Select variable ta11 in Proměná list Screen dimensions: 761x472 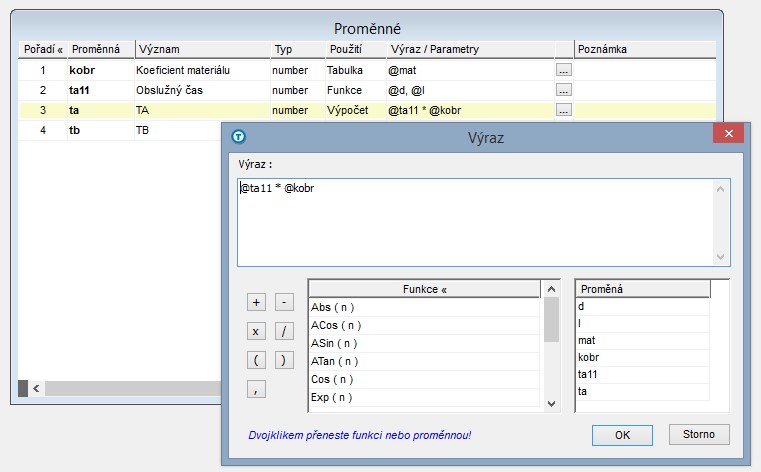pyautogui.click(x=643, y=374)
